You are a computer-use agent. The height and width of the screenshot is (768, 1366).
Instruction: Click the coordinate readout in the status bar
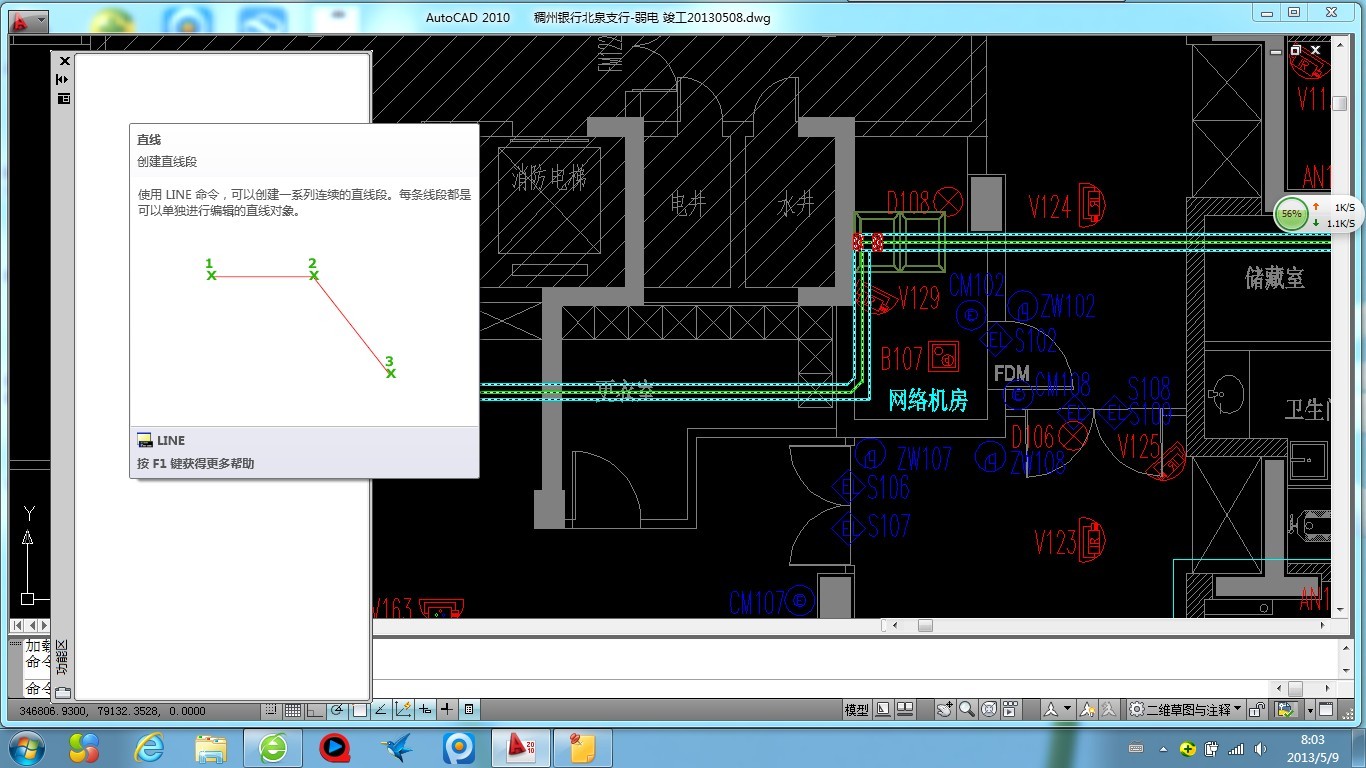tap(112, 711)
